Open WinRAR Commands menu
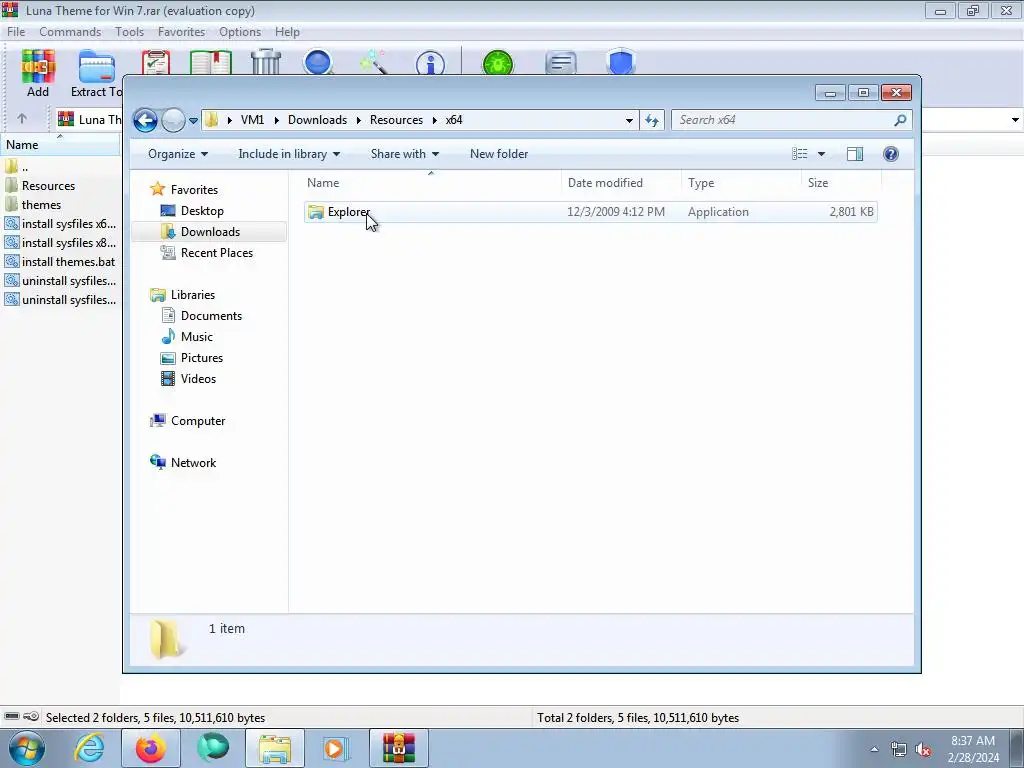The width and height of the screenshot is (1024, 768). coord(70,32)
